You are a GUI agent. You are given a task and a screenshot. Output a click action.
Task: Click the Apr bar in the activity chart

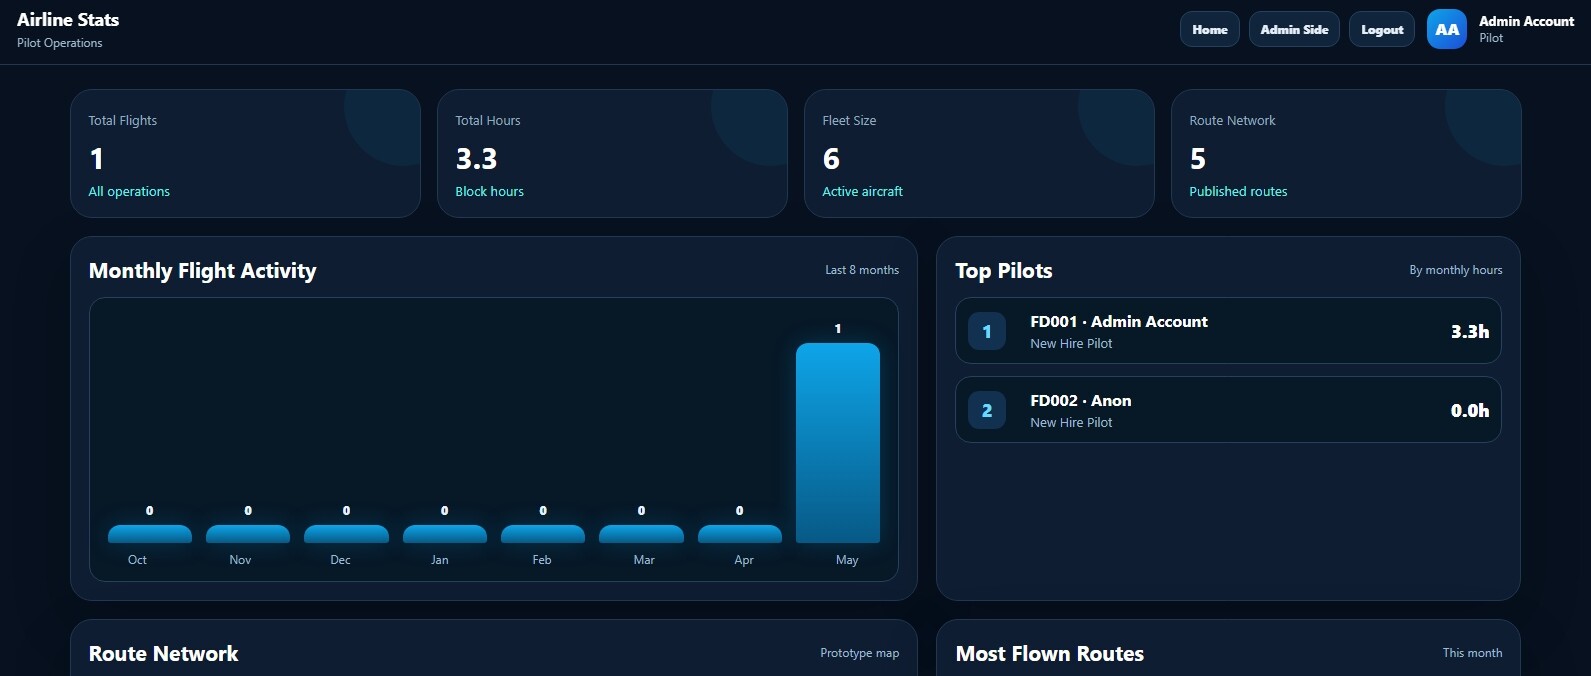click(740, 534)
